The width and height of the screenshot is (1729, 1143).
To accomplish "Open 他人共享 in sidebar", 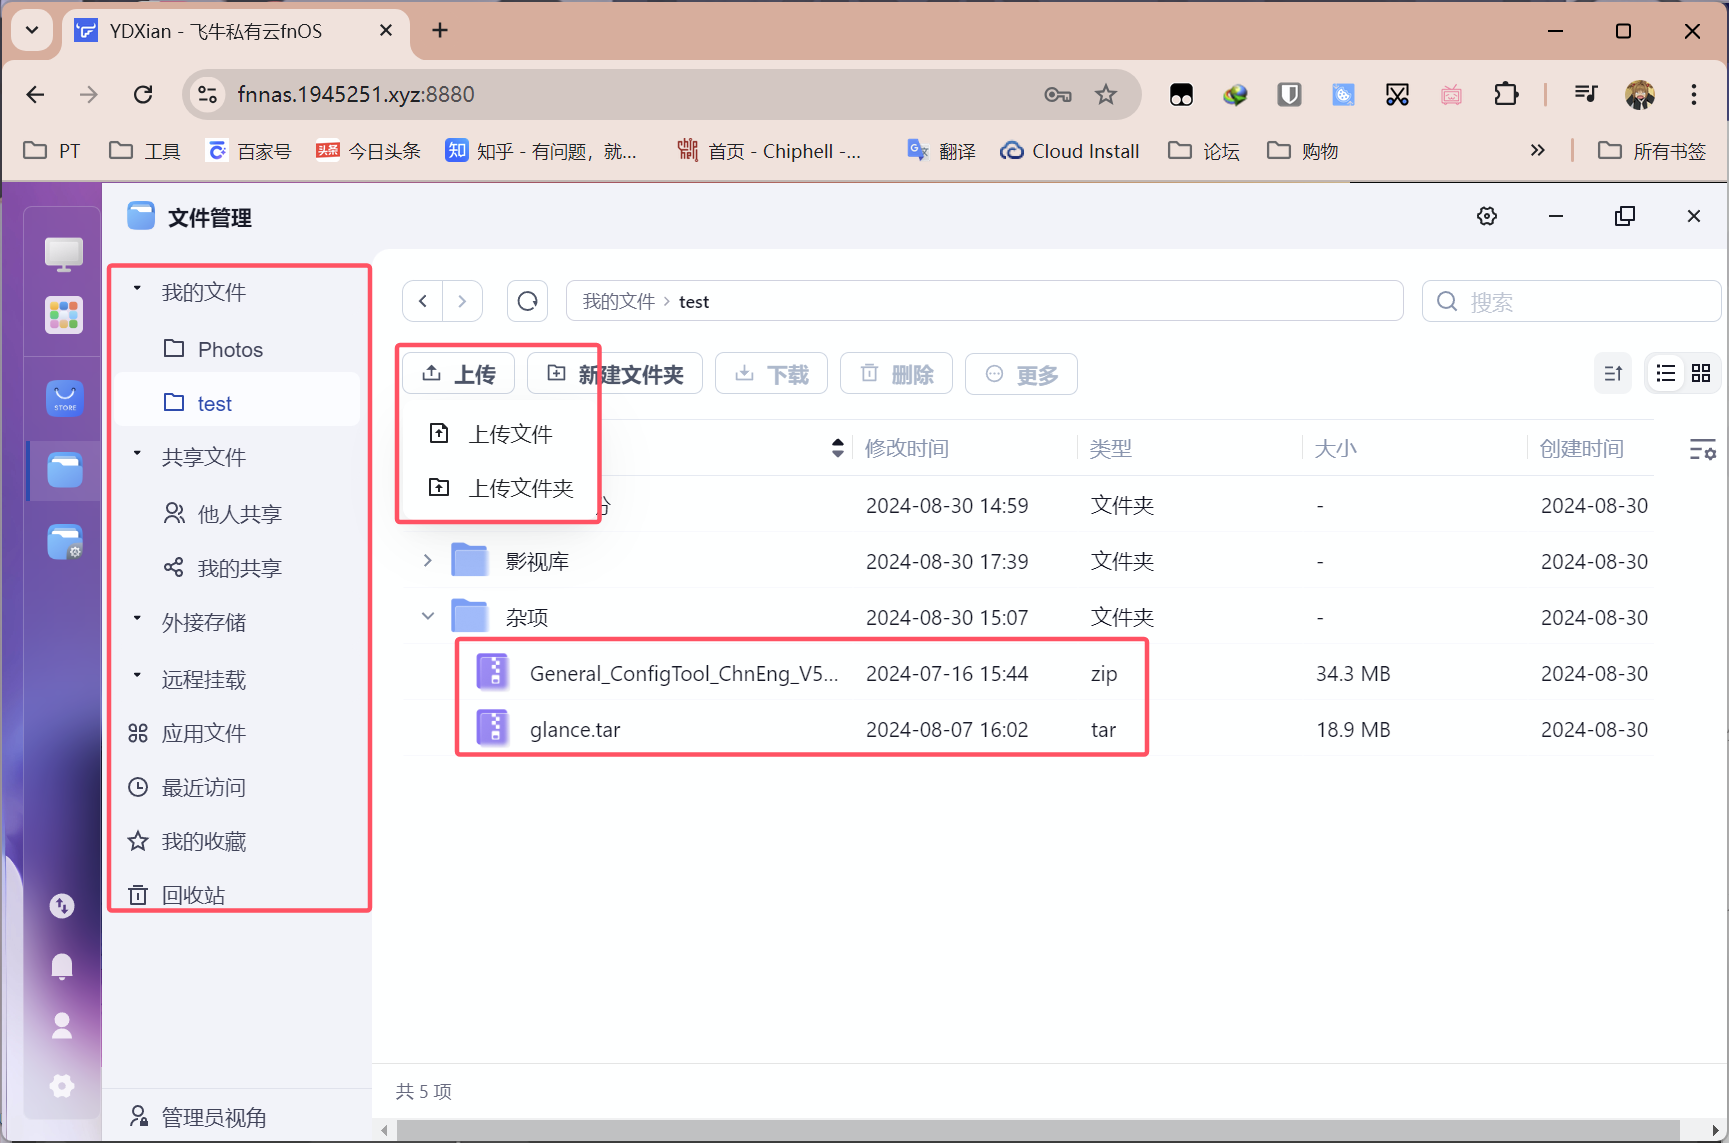I will [x=237, y=514].
